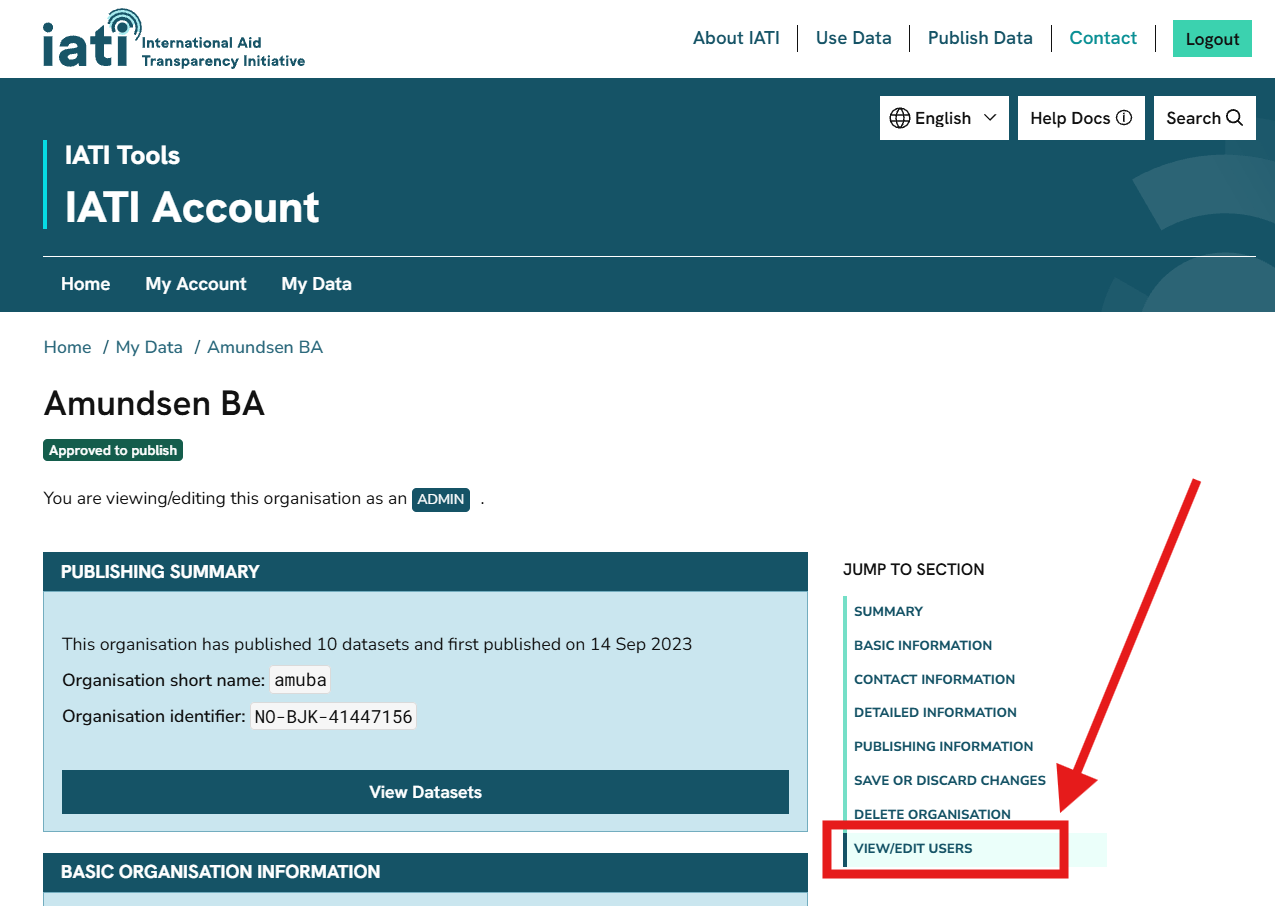Open the About IATI menu
This screenshot has width=1275, height=906.
[x=736, y=38]
